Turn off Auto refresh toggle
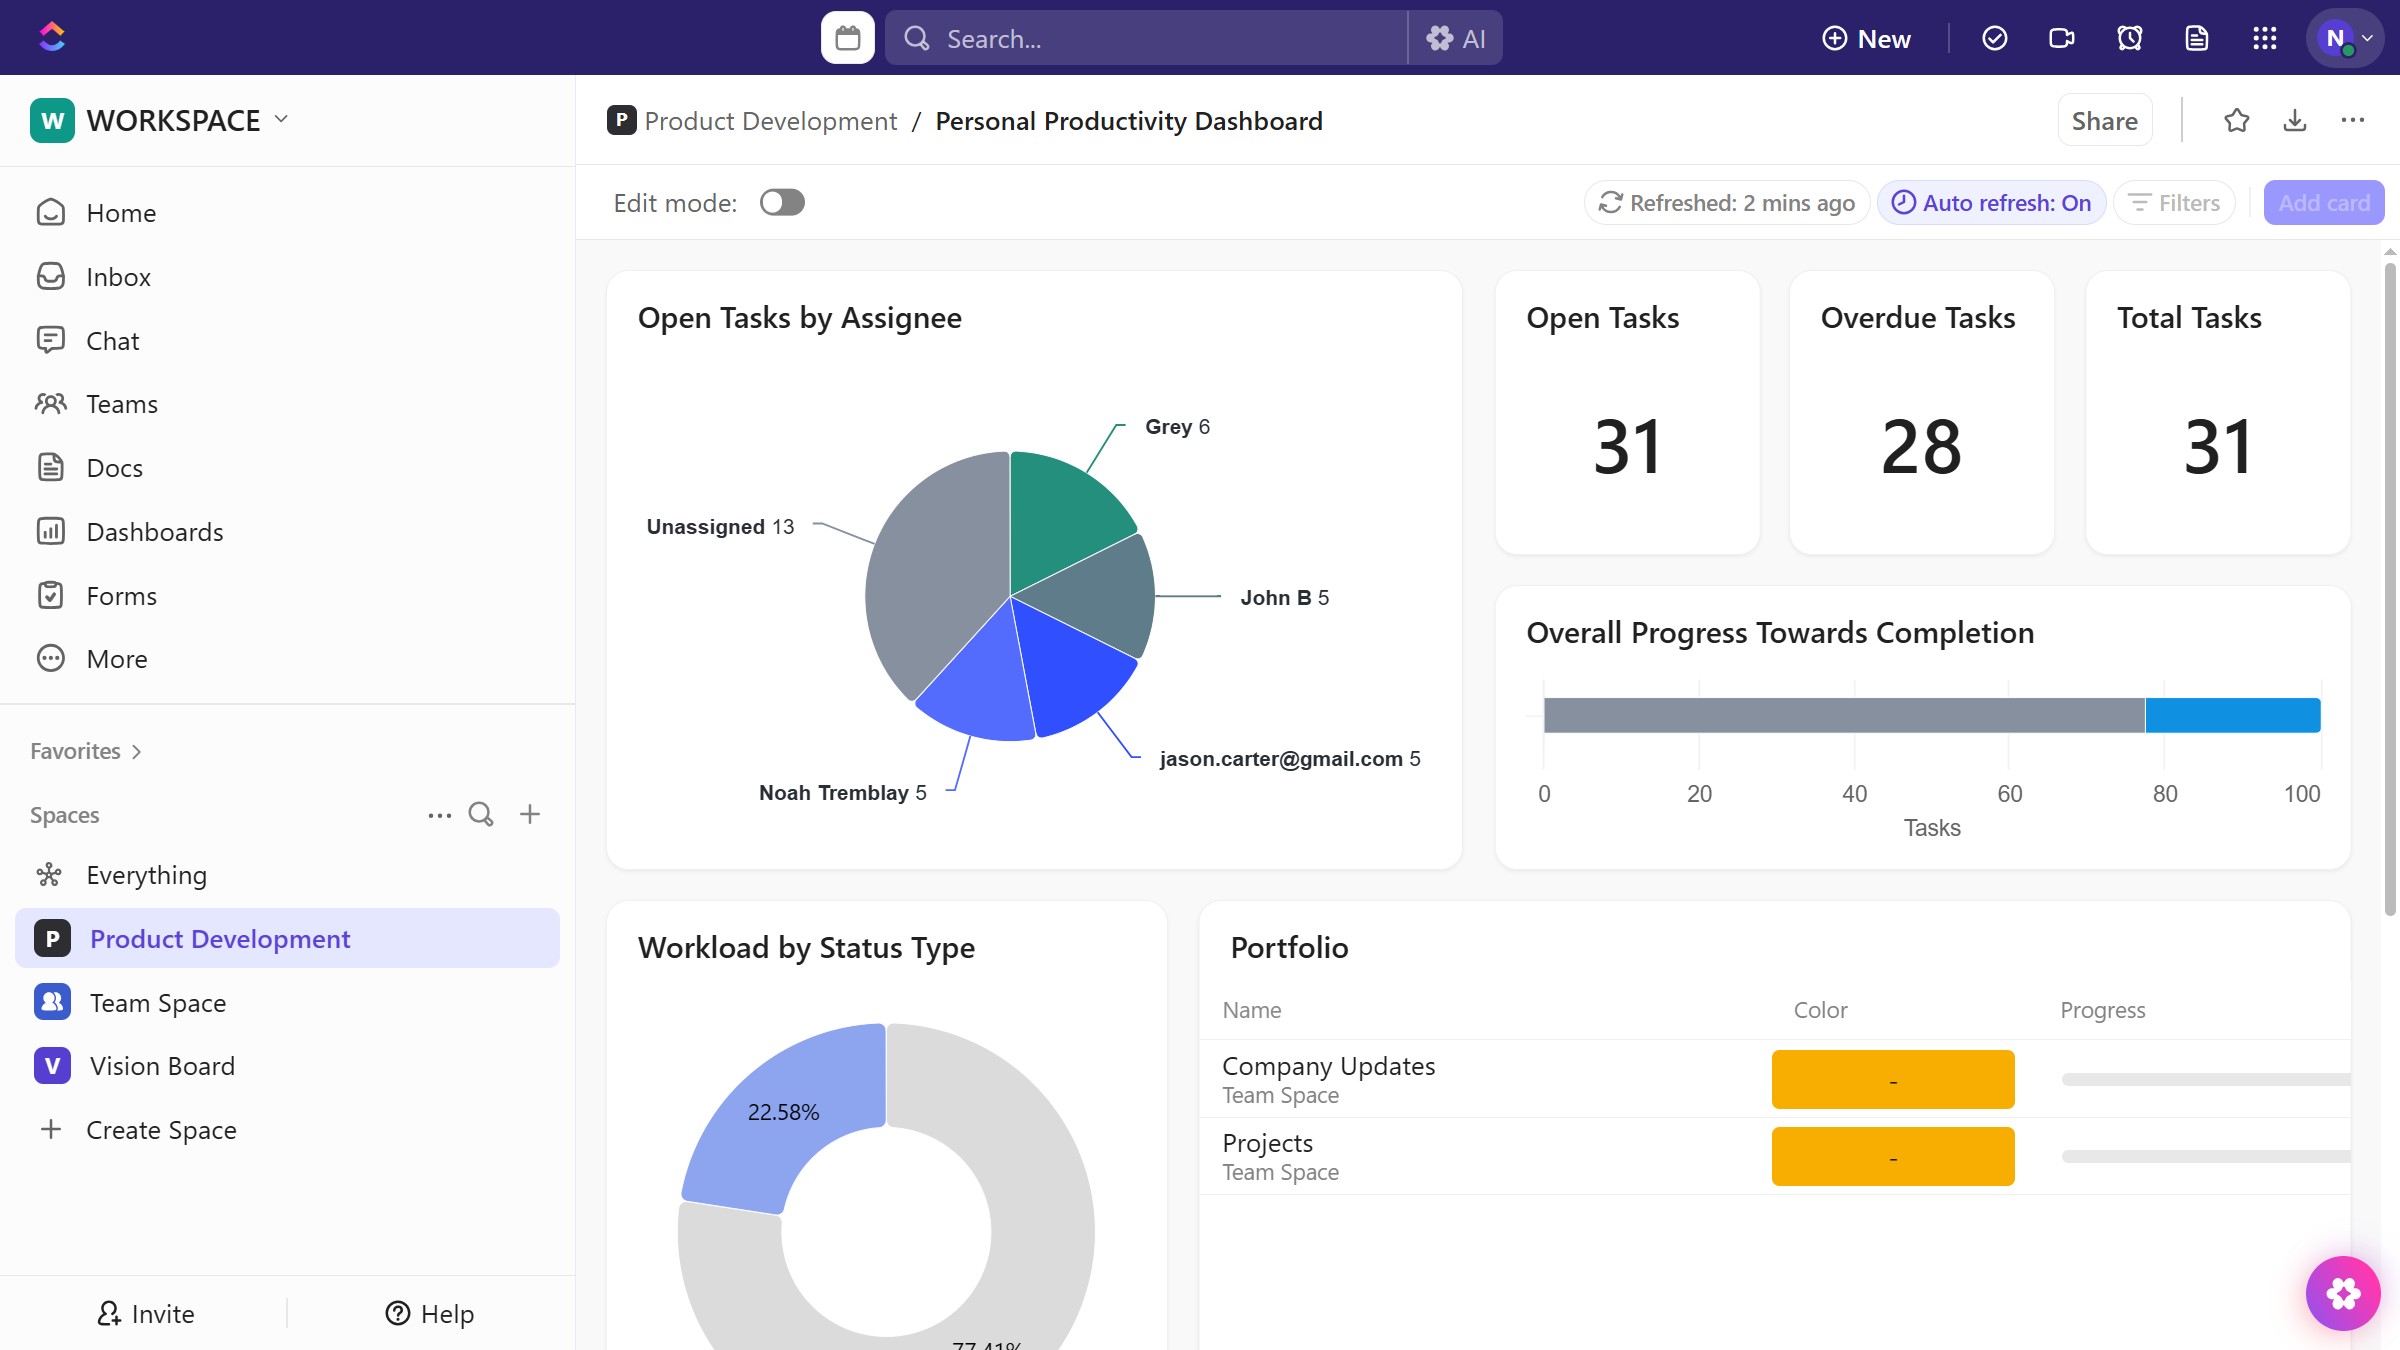 point(1991,203)
